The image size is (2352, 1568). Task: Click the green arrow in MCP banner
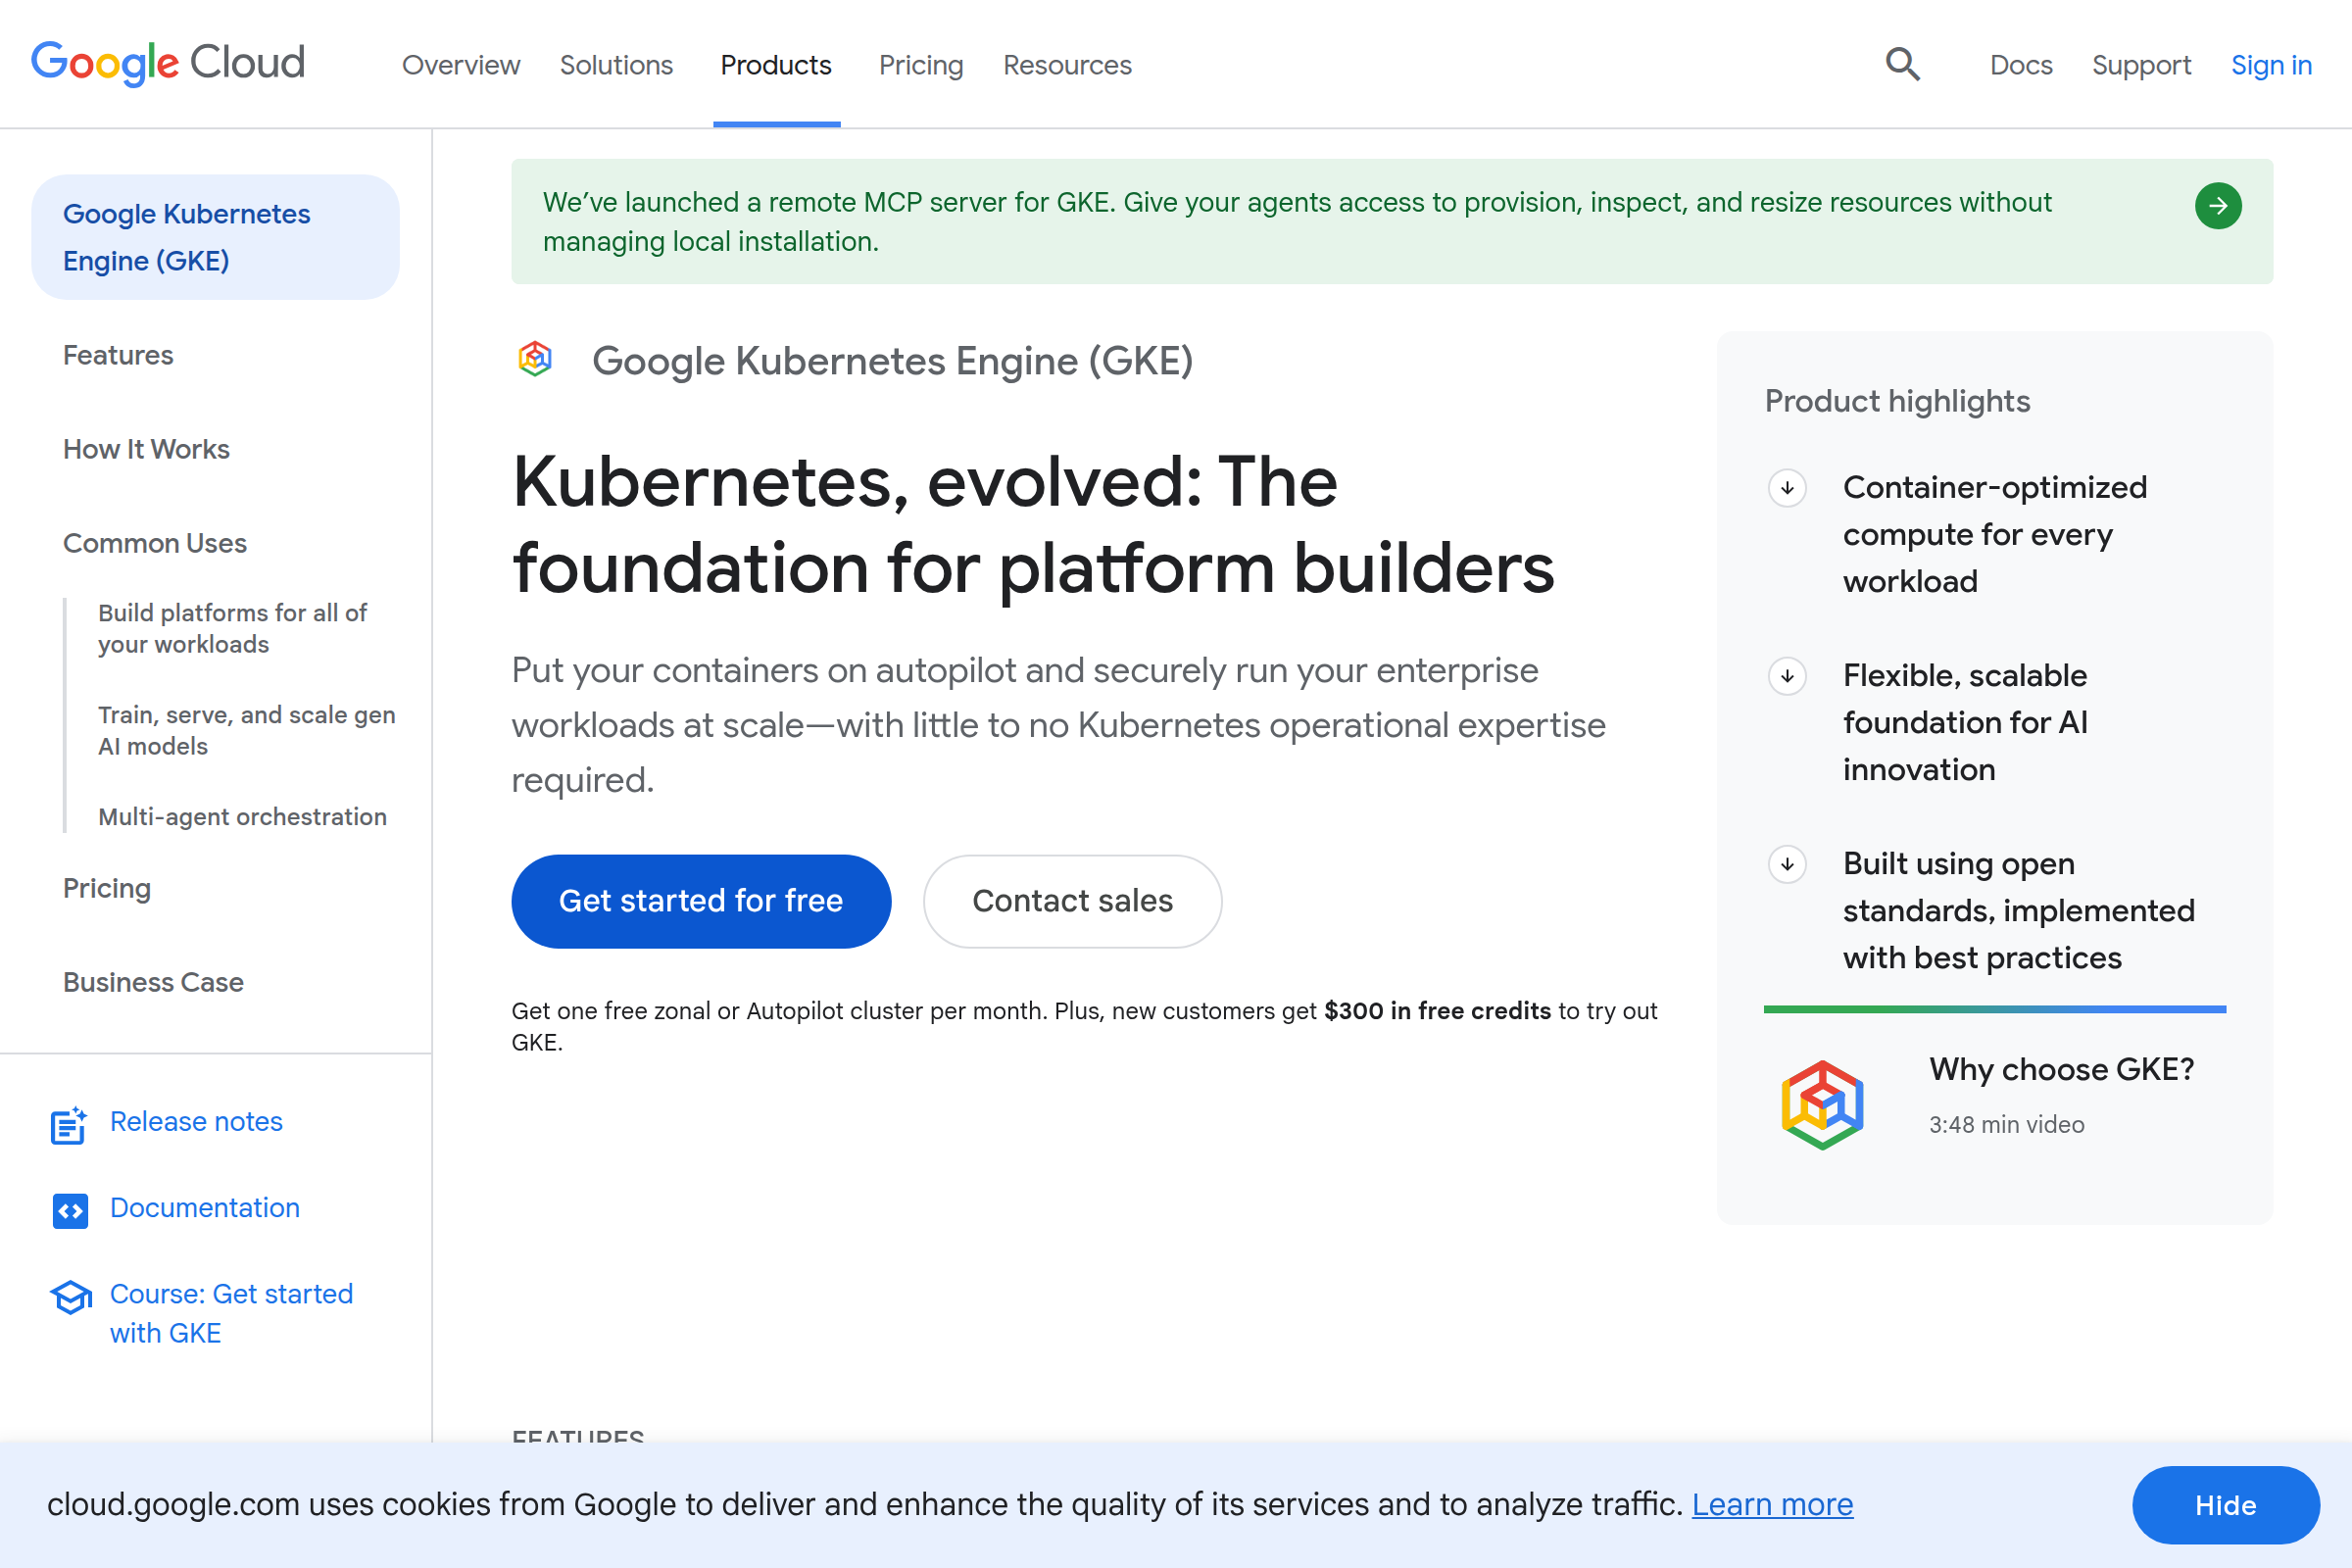(2217, 206)
